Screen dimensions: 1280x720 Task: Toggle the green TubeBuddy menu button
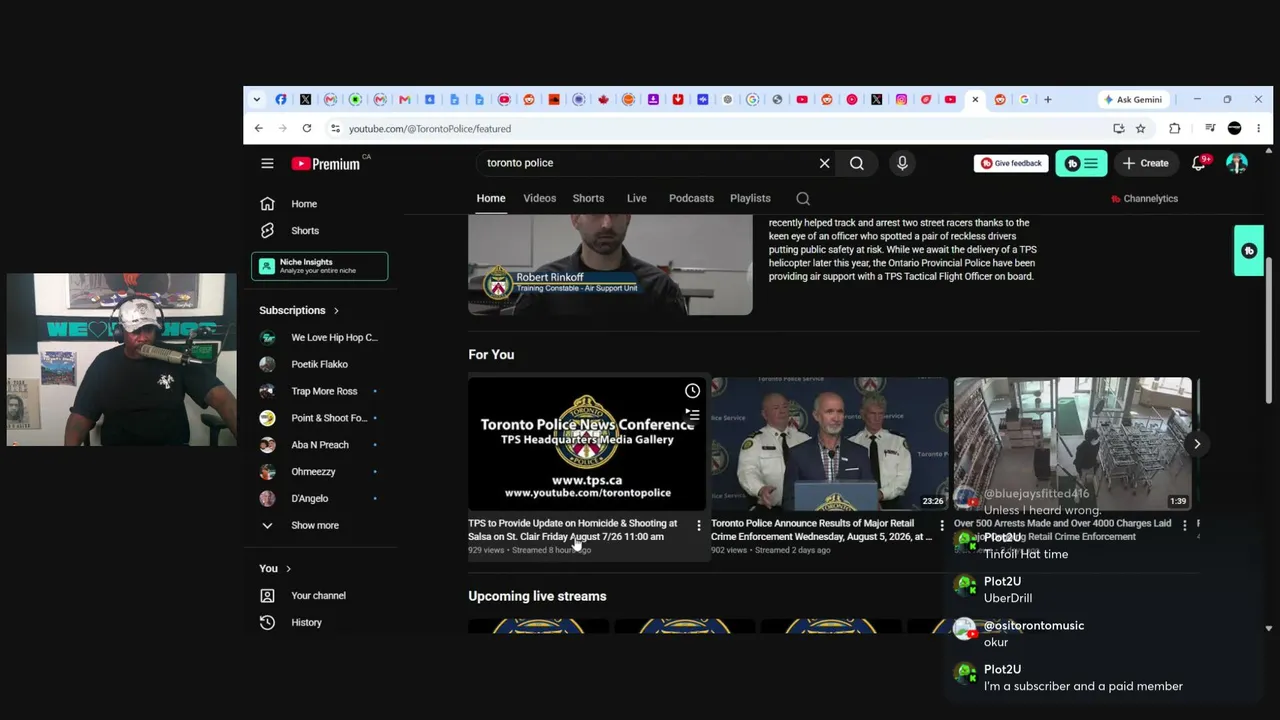(1081, 163)
